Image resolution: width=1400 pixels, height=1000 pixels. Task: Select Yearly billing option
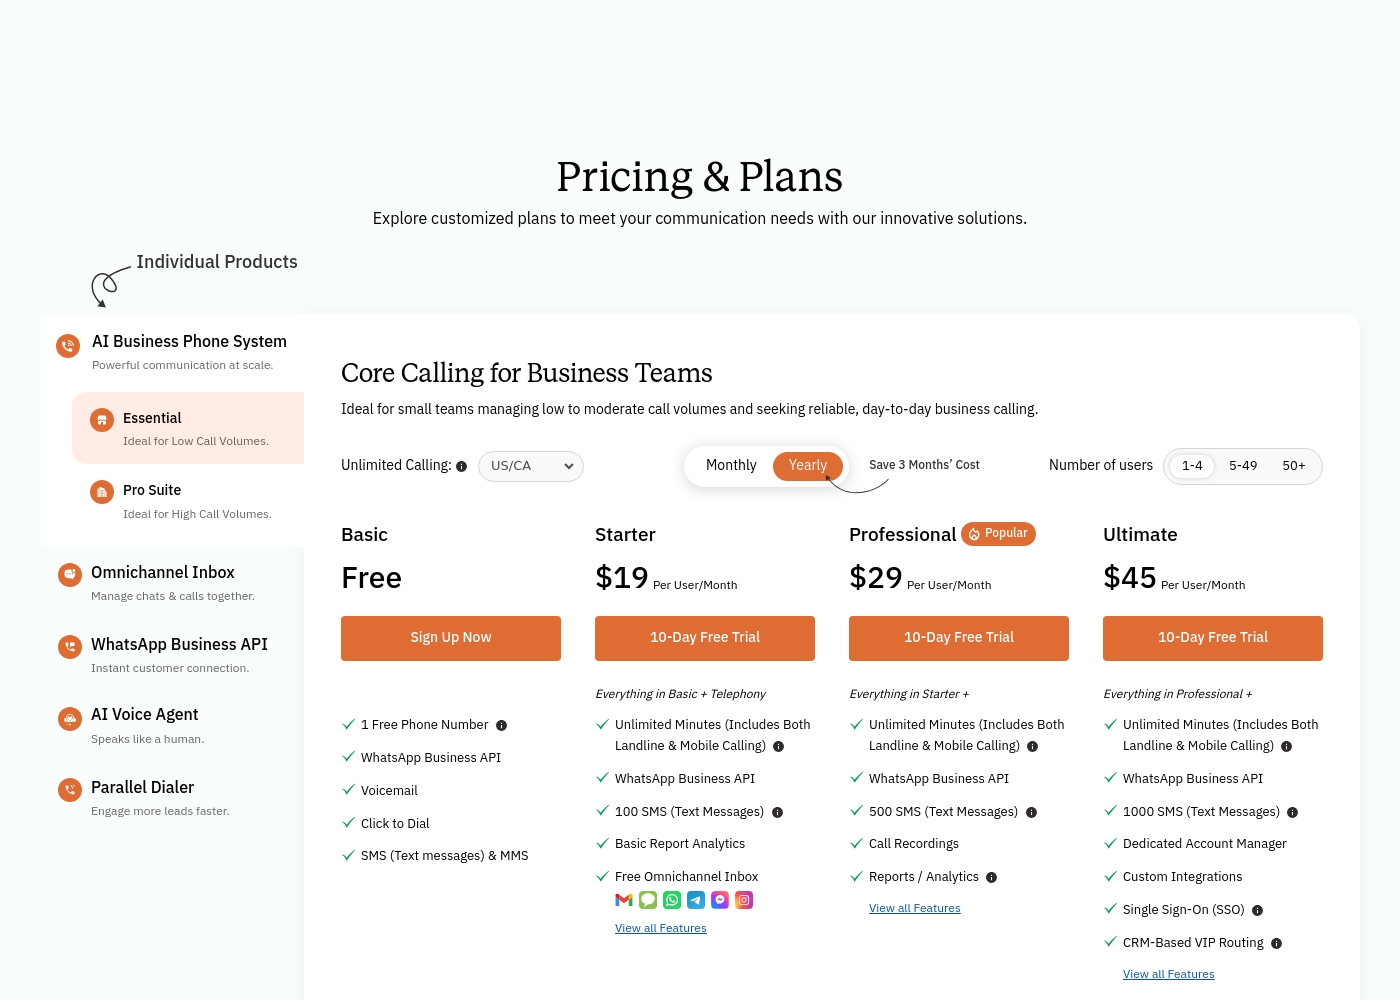click(808, 466)
